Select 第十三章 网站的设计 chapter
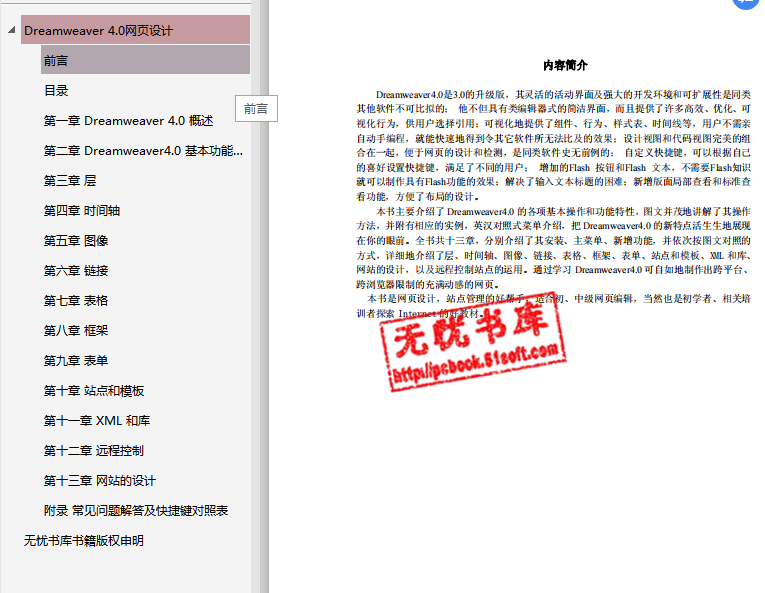 (100, 481)
